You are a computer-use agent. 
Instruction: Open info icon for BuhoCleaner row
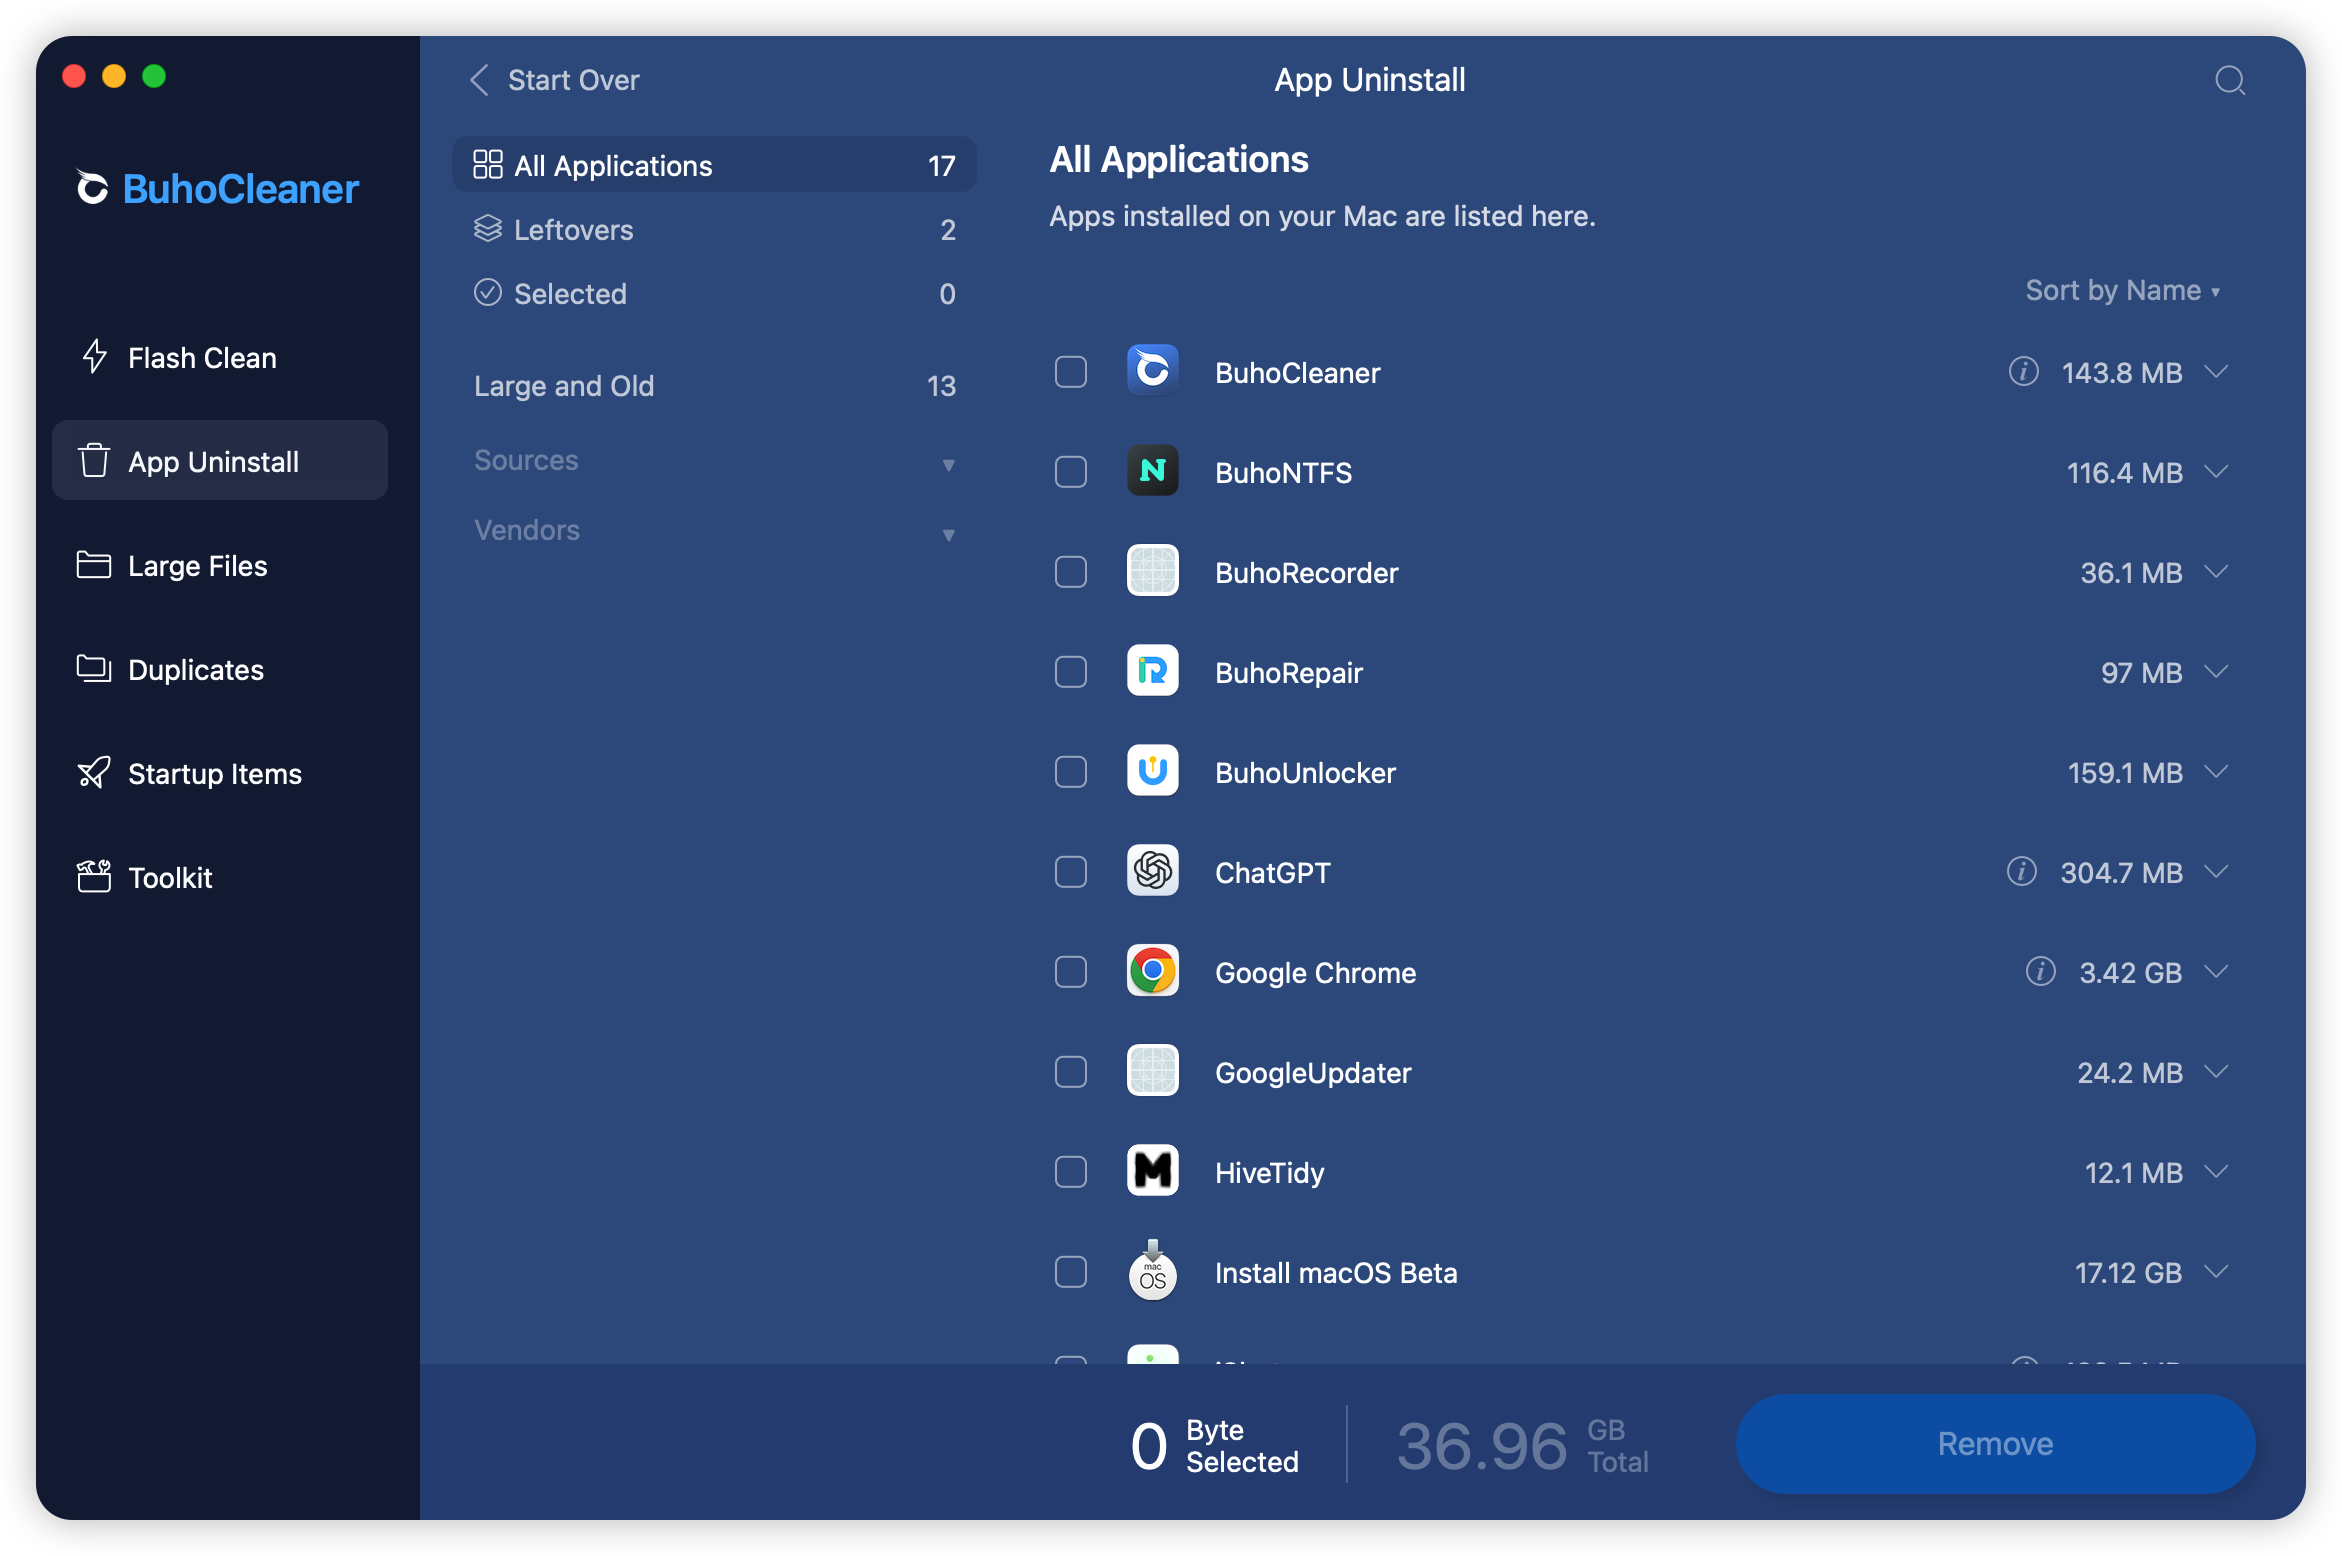pos(2023,372)
